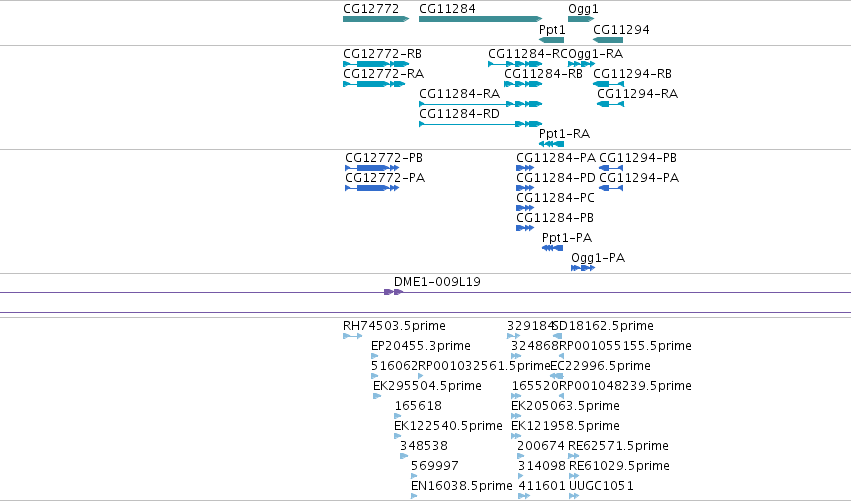Select the DME1-009L19 feature label

(437, 282)
